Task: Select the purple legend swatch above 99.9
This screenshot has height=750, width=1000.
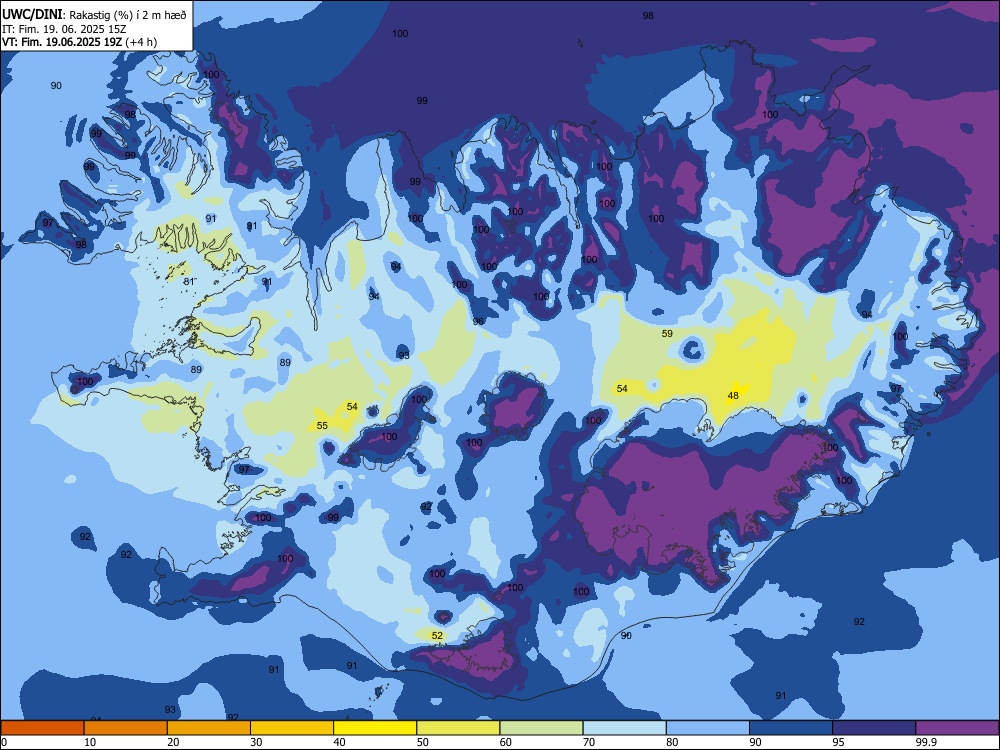Action: click(957, 728)
